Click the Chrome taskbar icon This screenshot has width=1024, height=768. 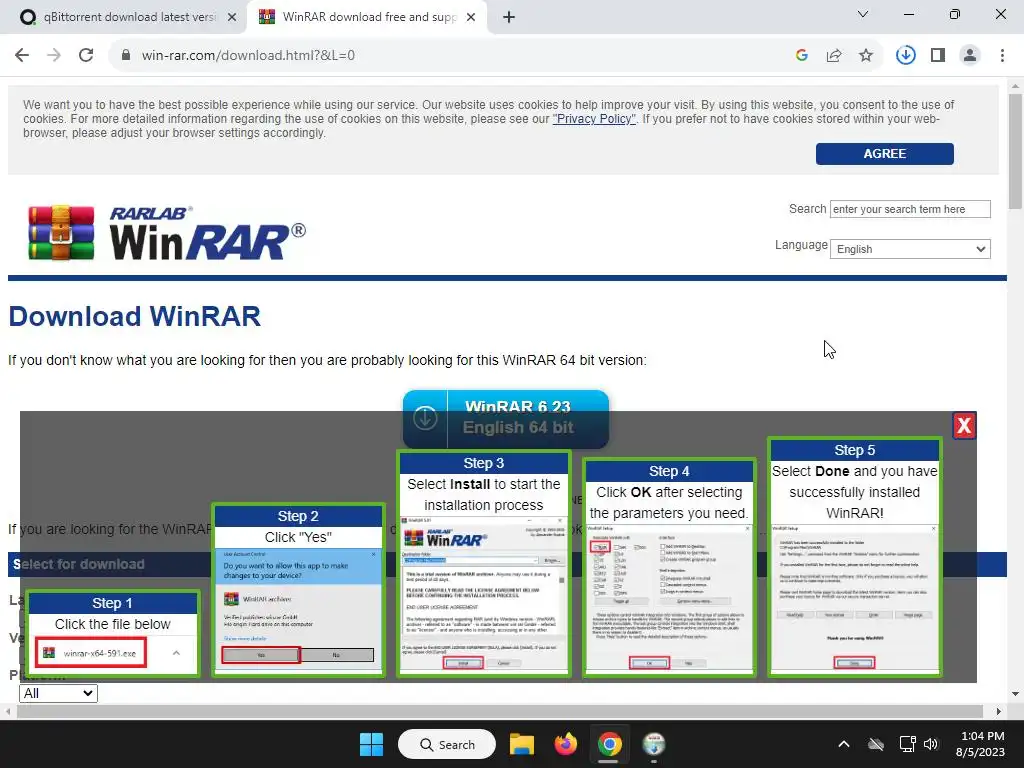tap(609, 744)
